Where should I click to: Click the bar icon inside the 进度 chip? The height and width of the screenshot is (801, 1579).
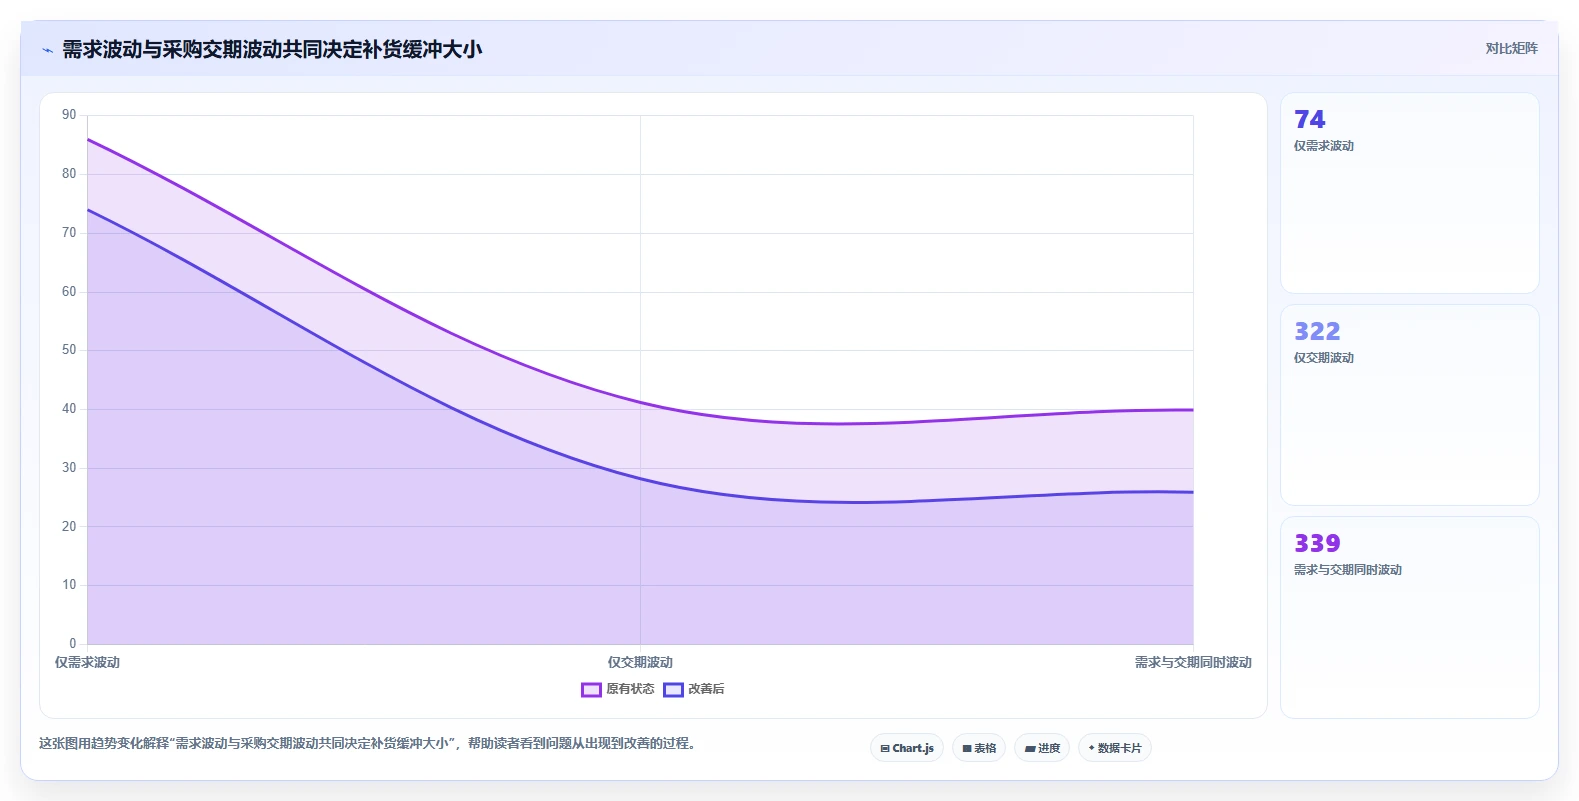click(1029, 748)
